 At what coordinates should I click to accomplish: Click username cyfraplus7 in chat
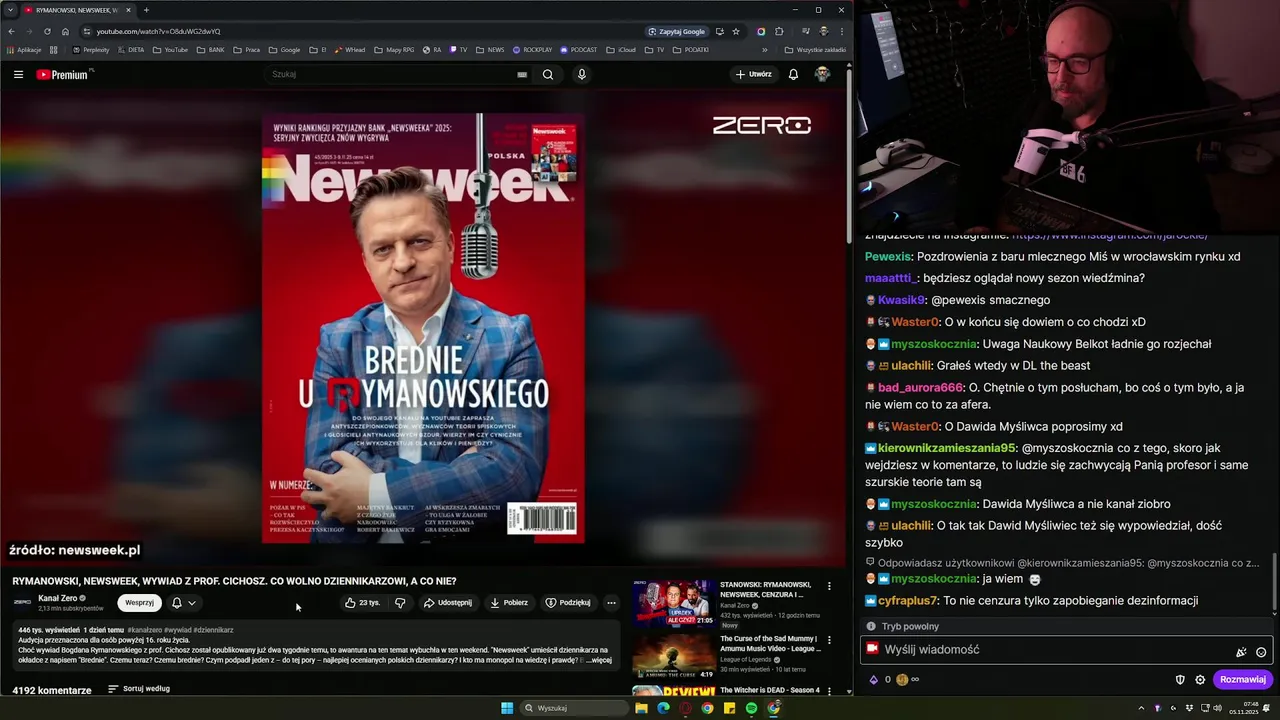(x=908, y=601)
